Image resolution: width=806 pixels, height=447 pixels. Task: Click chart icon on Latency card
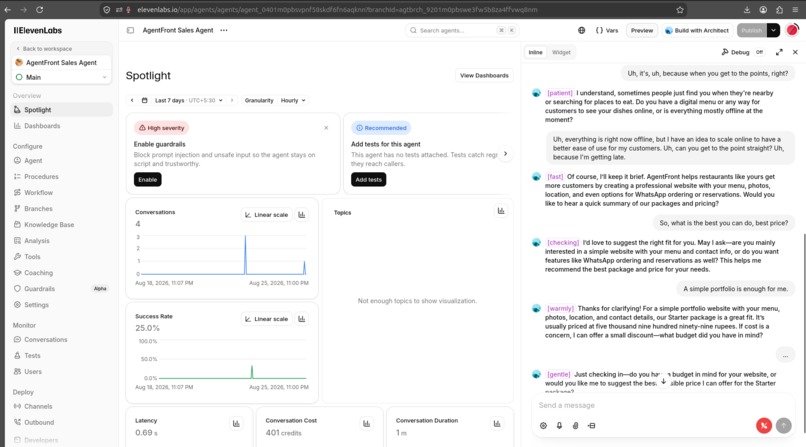point(236,423)
